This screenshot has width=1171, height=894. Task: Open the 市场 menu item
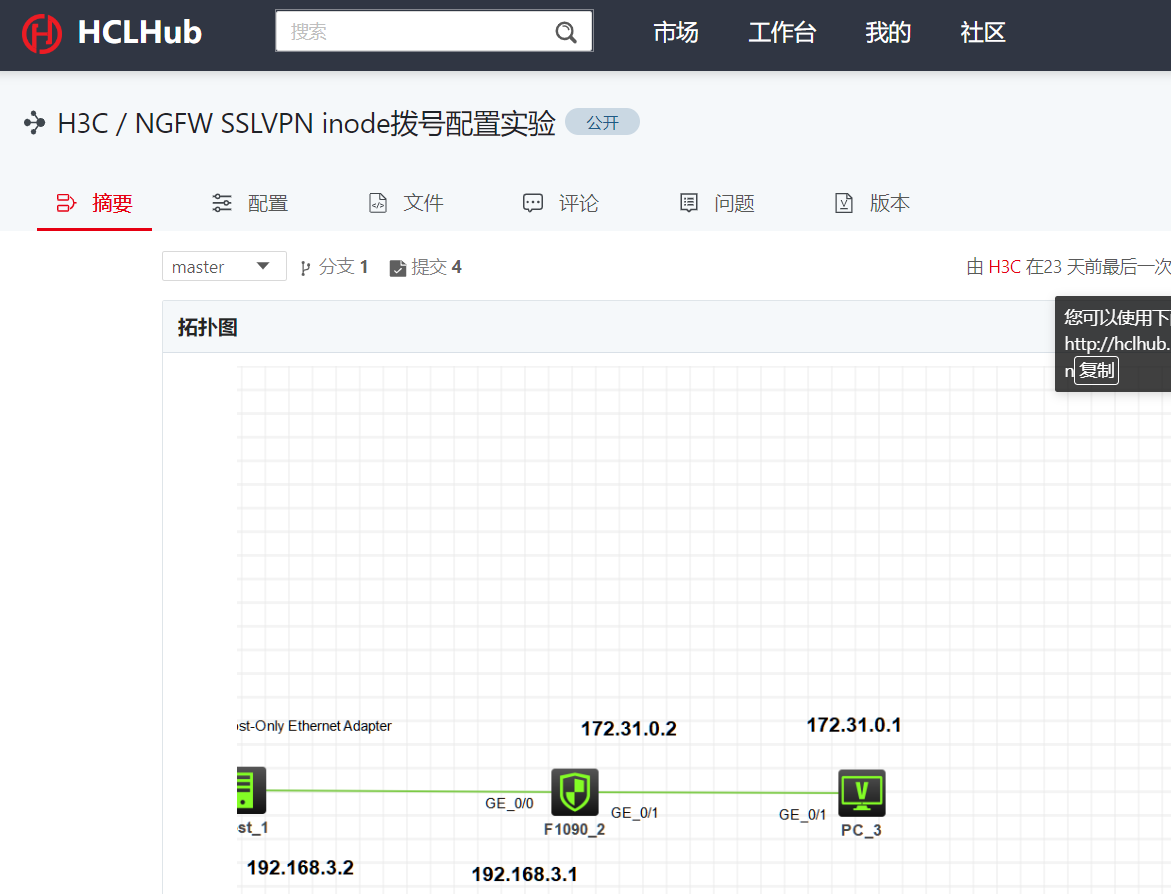(x=676, y=33)
